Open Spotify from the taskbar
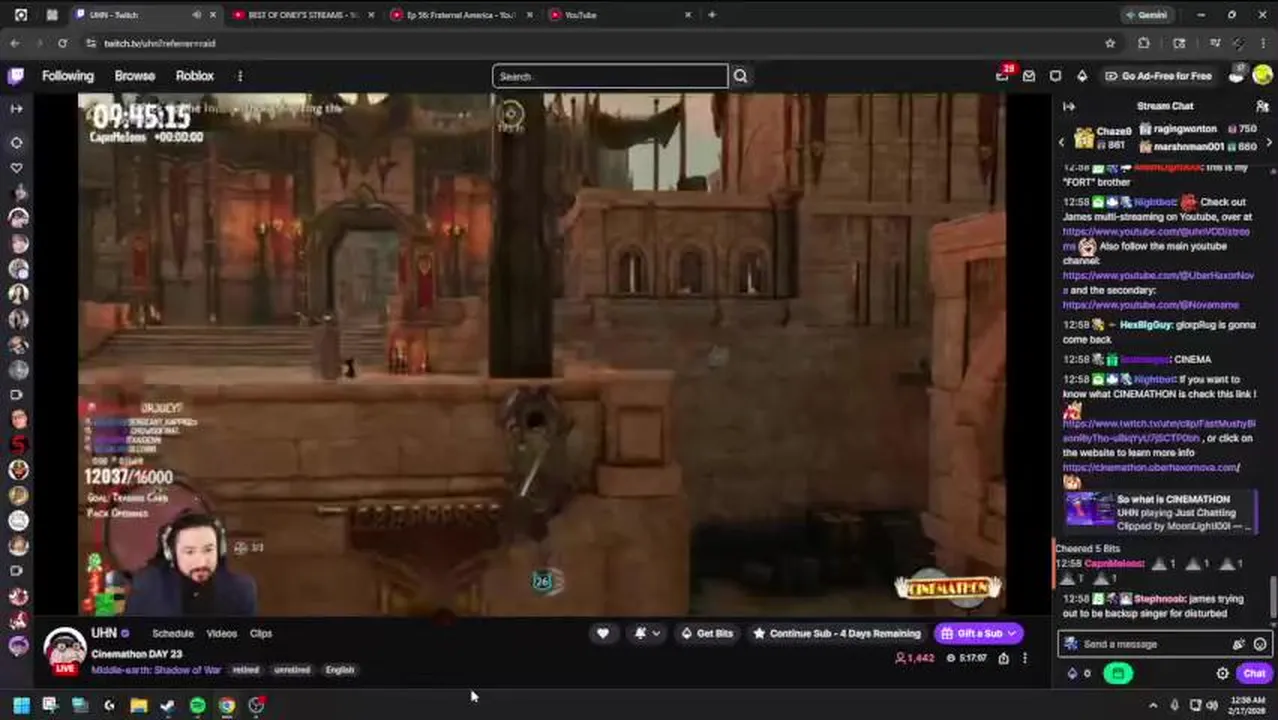1278x720 pixels. [x=197, y=705]
